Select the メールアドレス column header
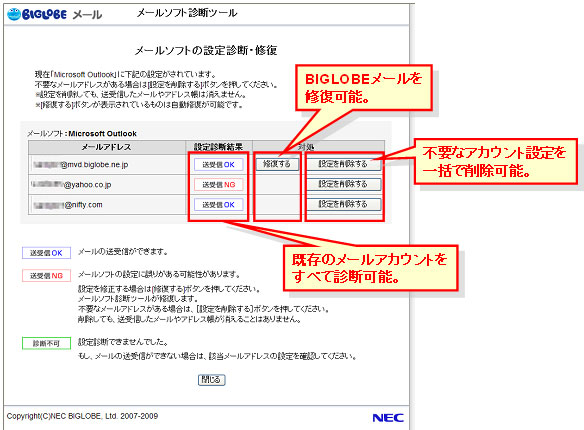Image resolution: width=584 pixels, height=430 pixels. [x=107, y=147]
